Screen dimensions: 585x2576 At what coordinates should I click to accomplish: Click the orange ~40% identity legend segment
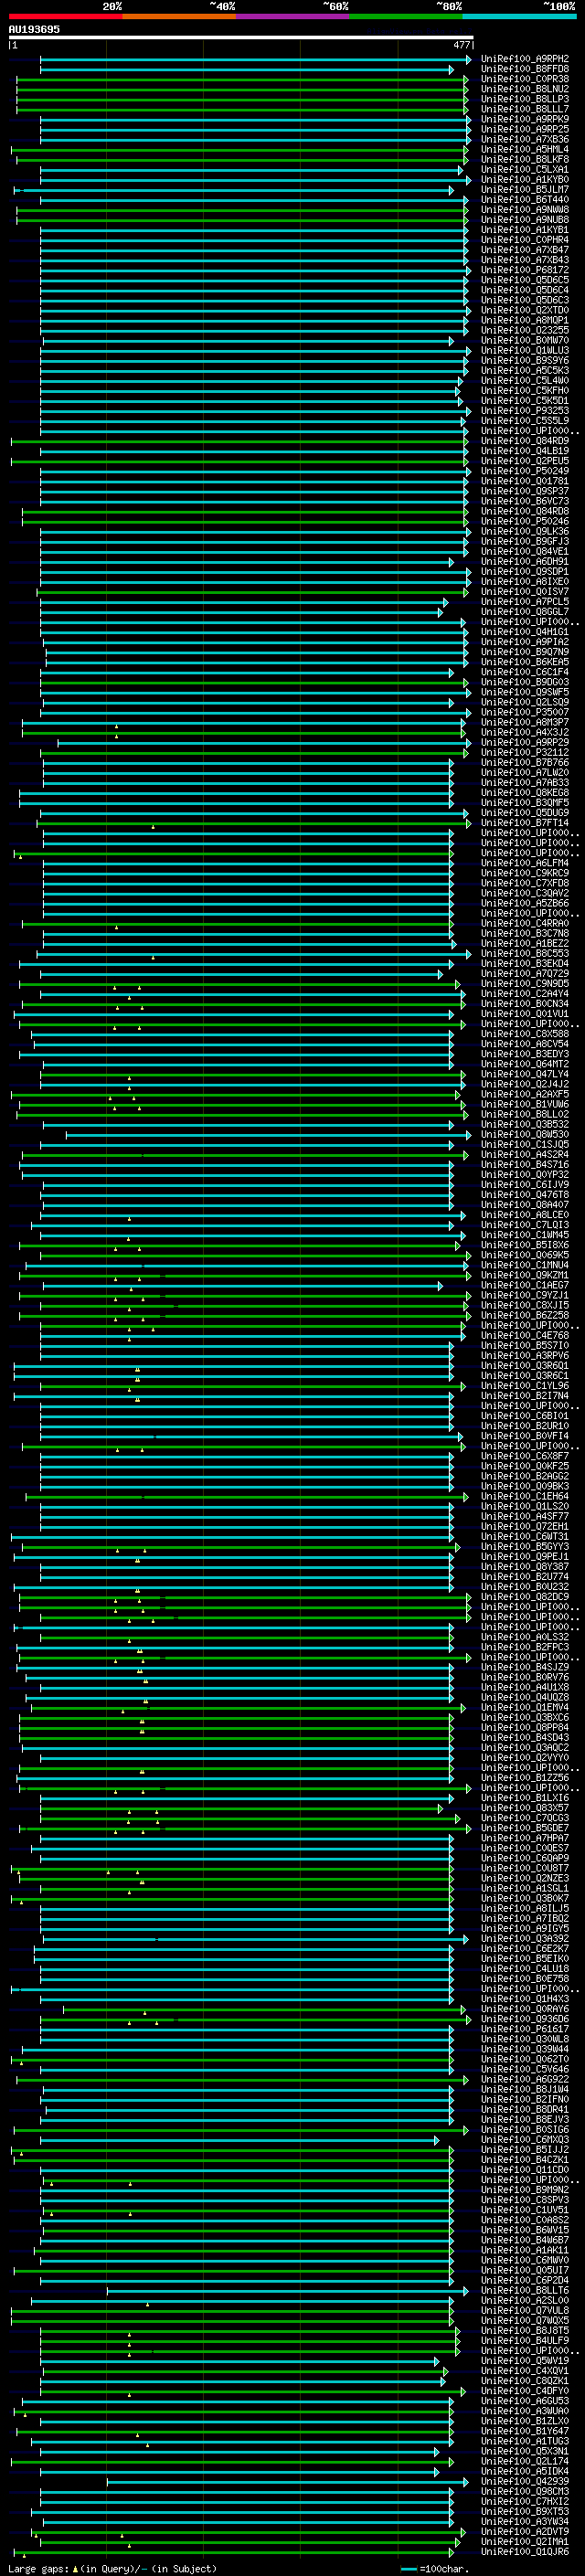coord(179,16)
